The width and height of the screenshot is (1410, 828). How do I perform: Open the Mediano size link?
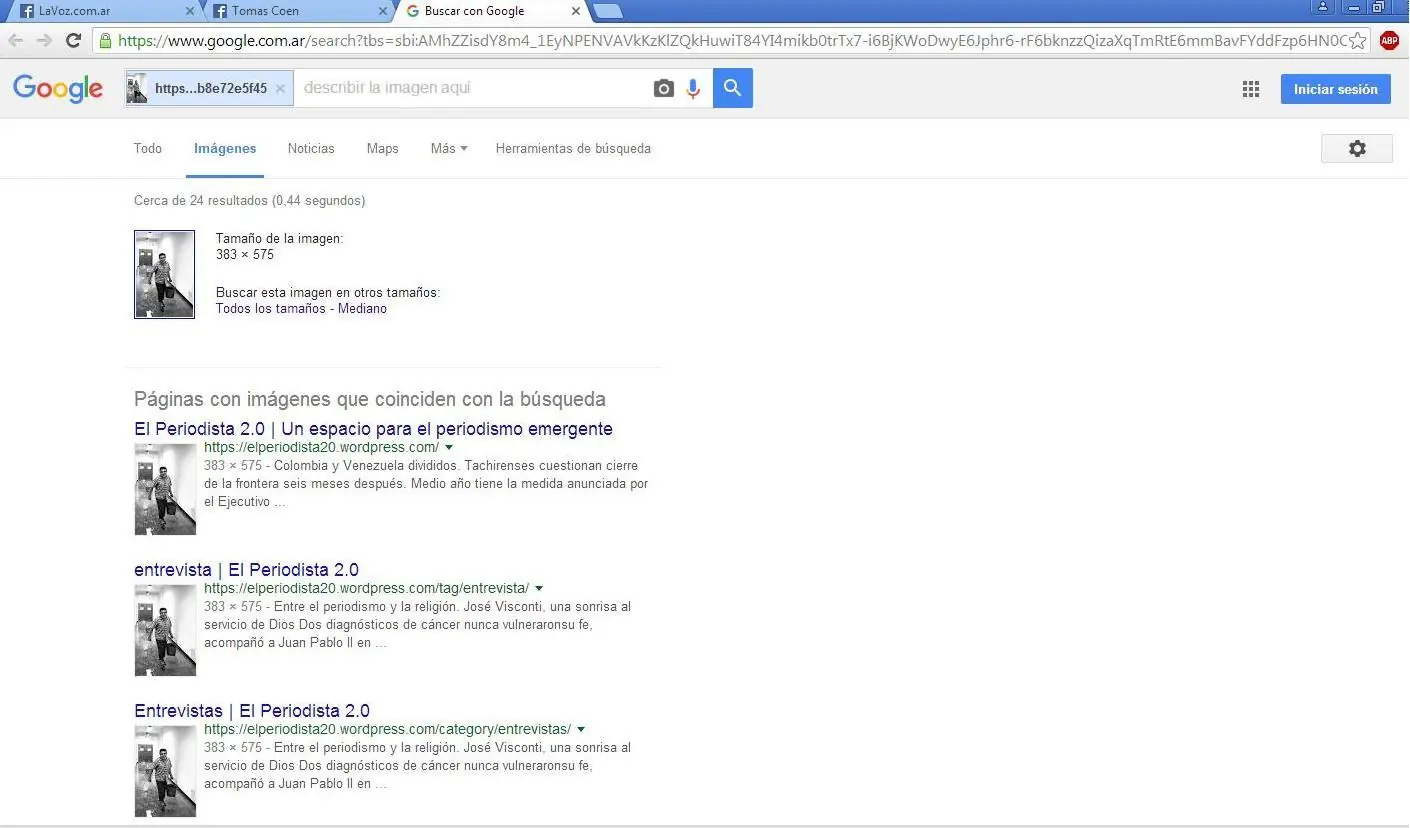click(x=362, y=309)
